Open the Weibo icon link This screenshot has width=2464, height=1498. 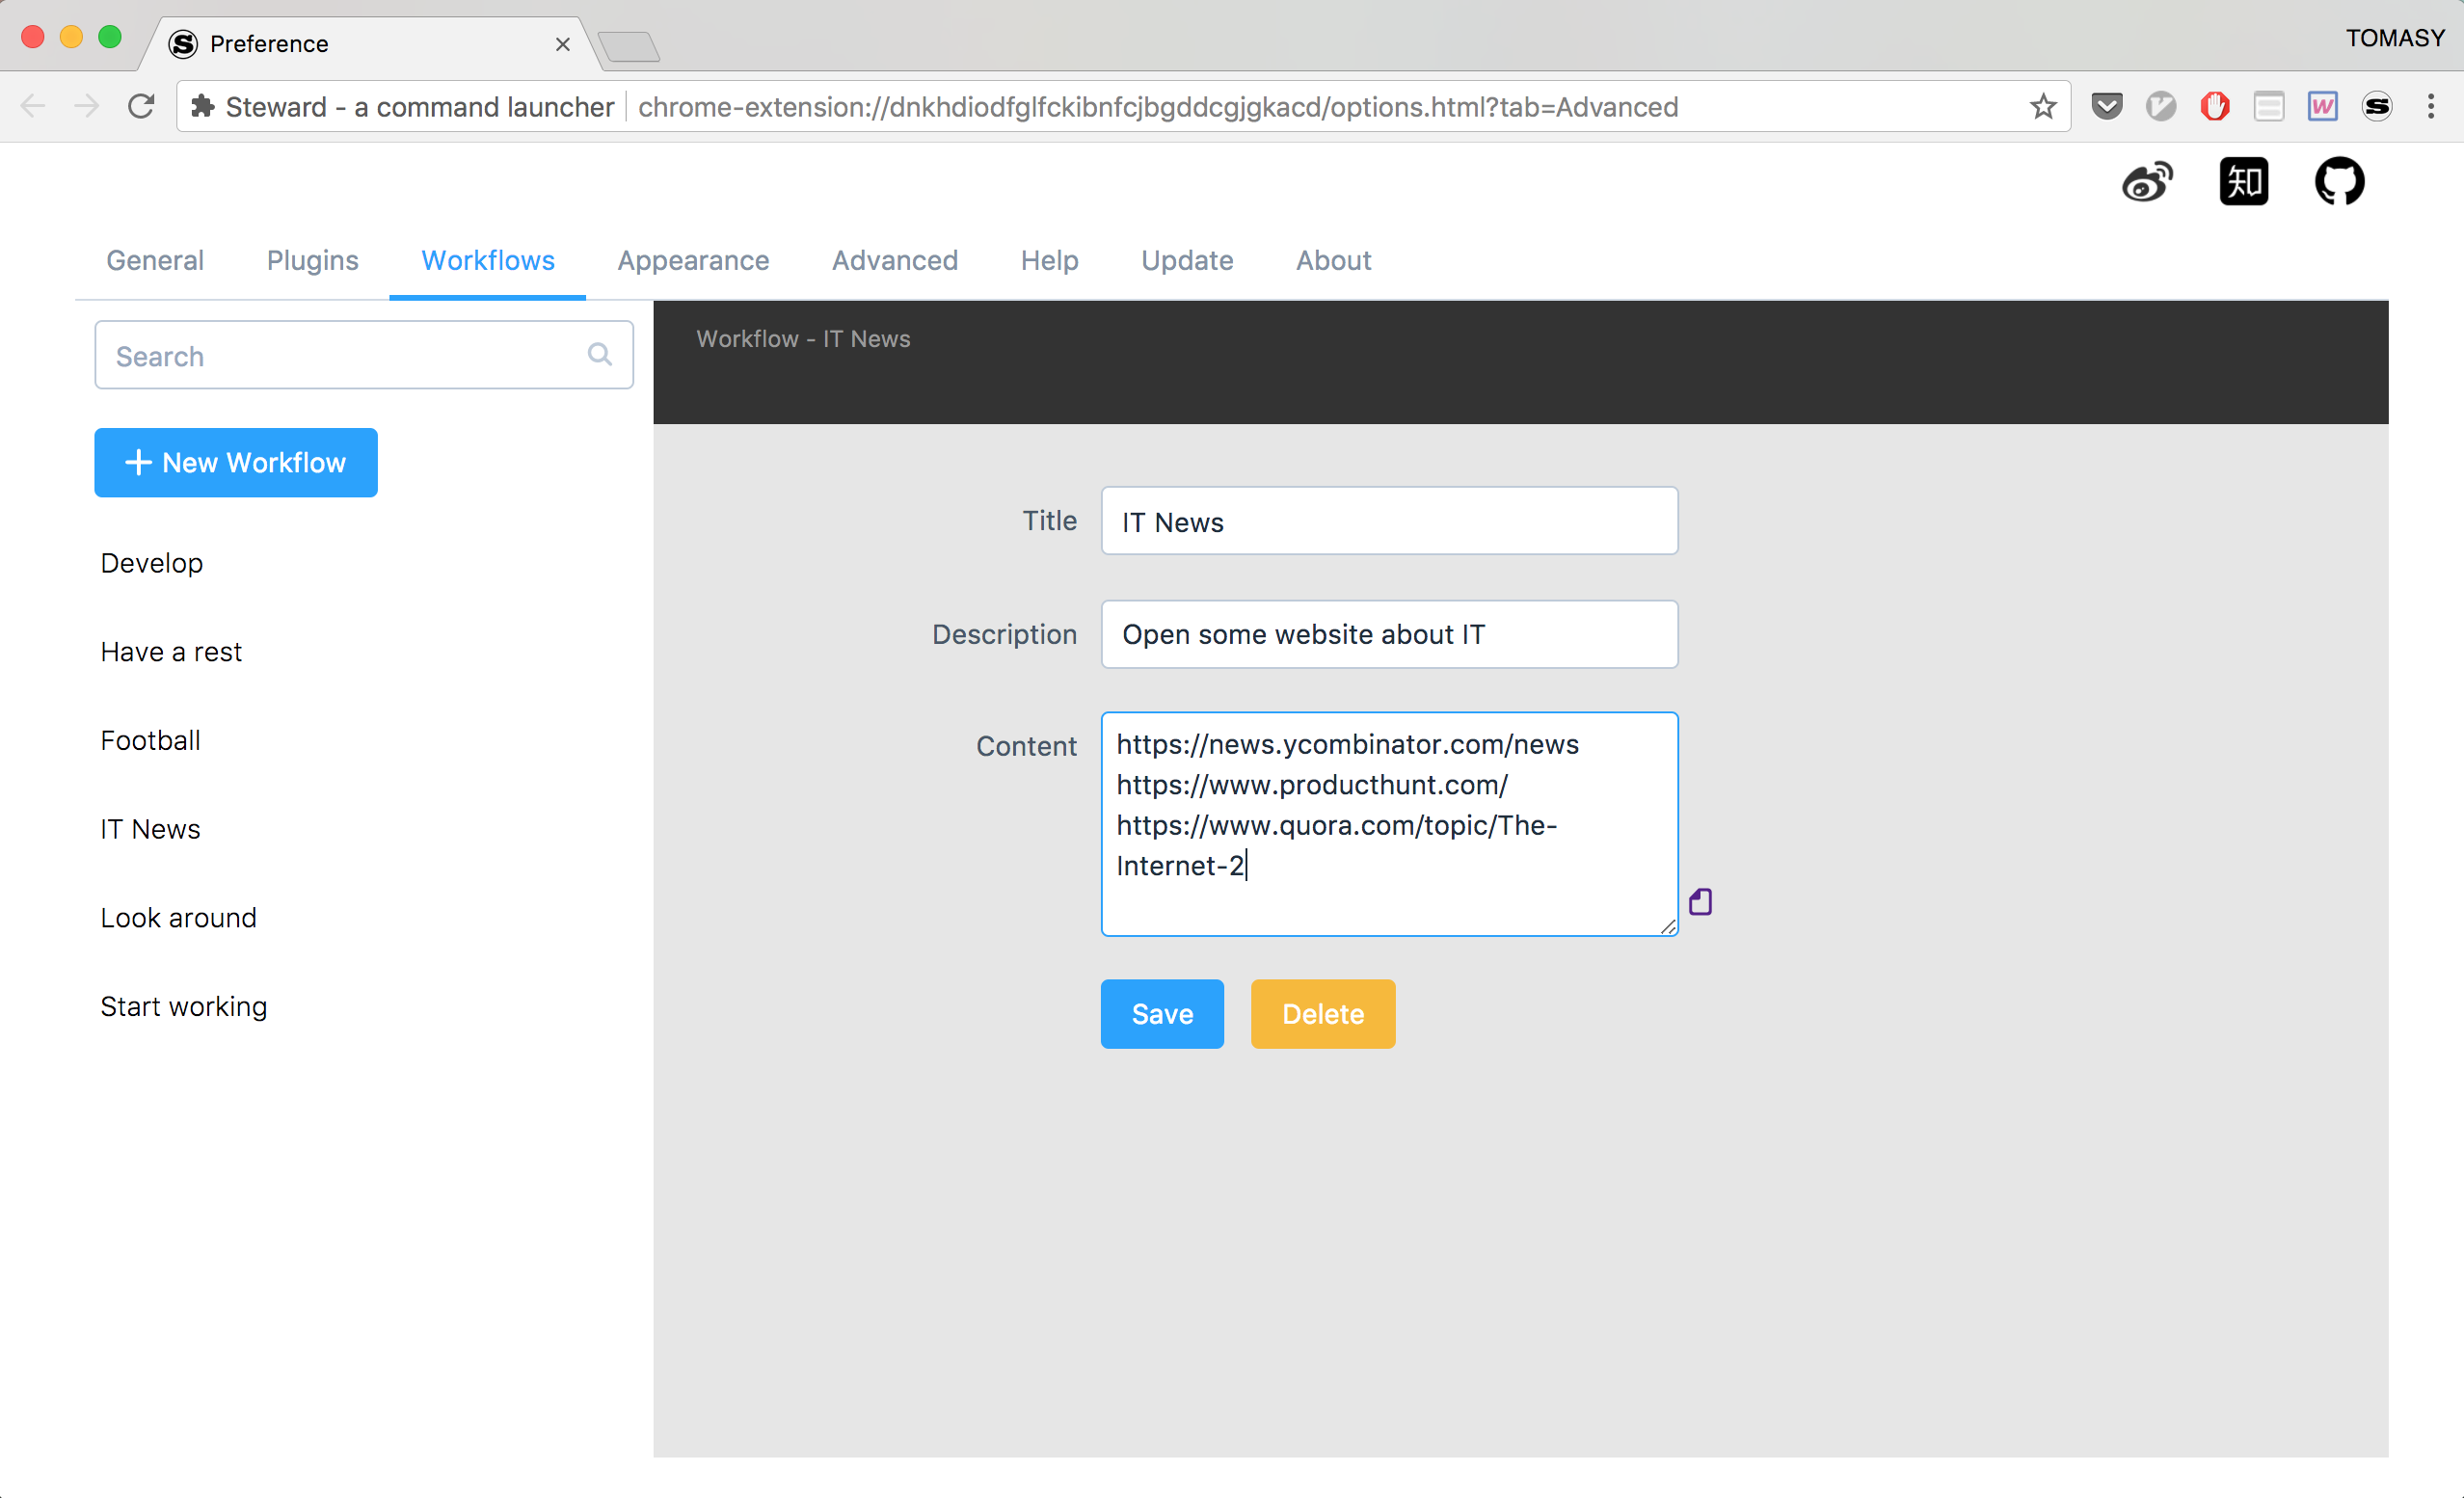pos(2147,182)
